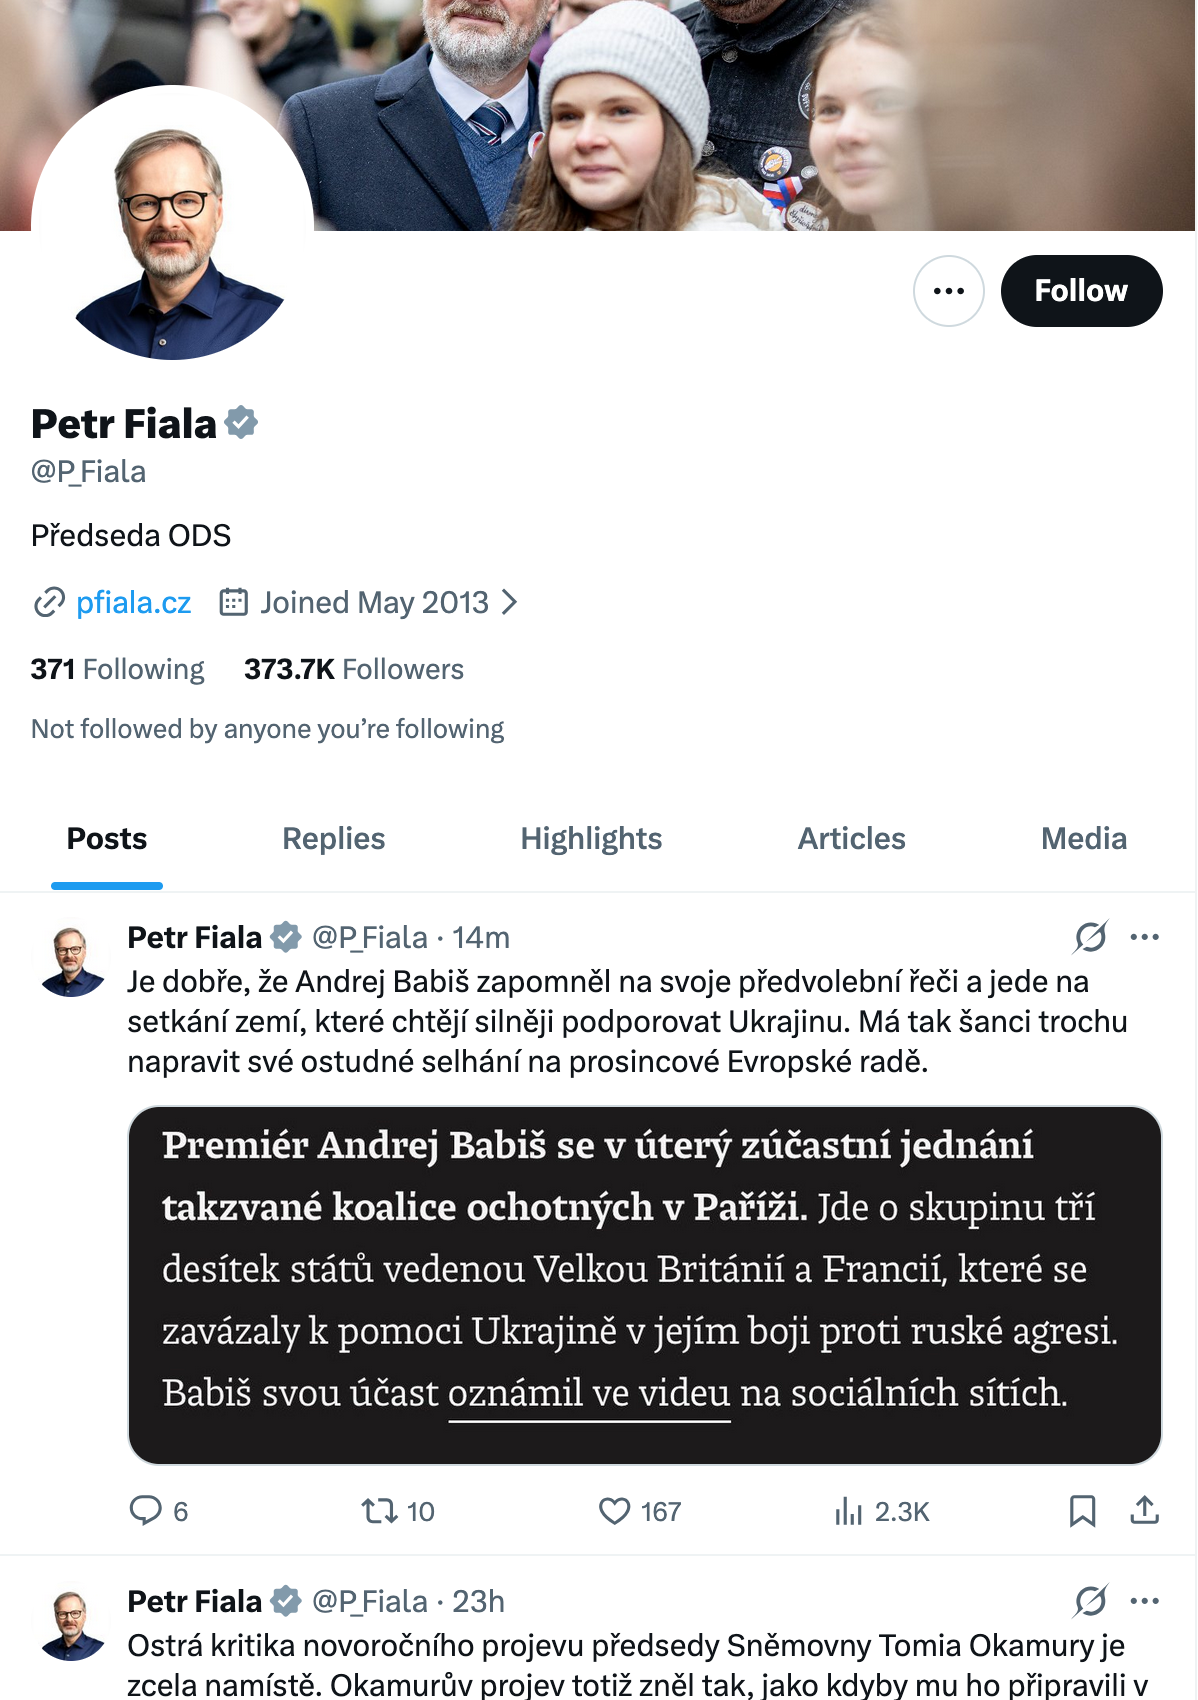Click the Grok icon on the 14m post
1198x1700 pixels.
click(1090, 937)
